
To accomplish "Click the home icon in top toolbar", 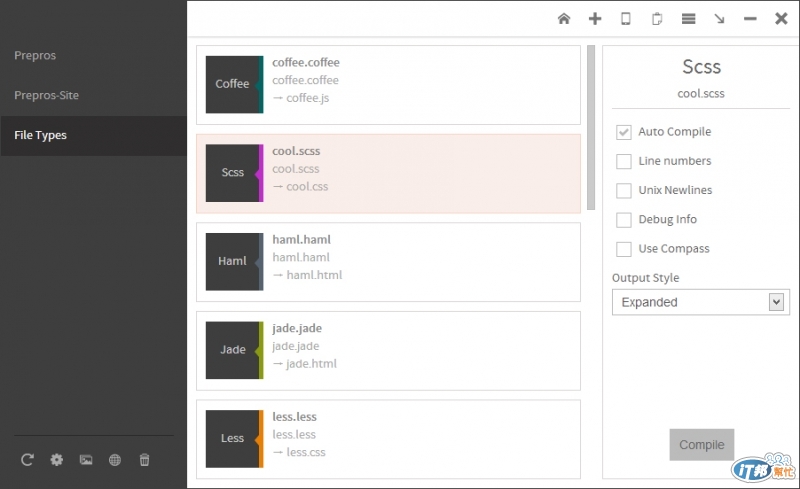I will tap(564, 19).
